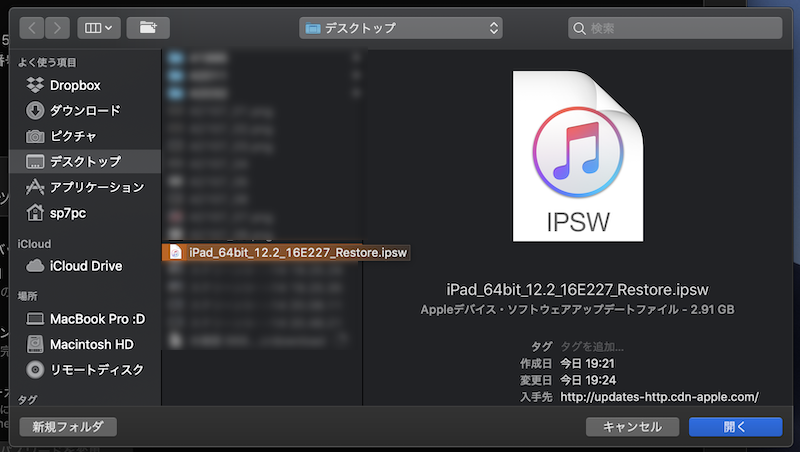Open the sp7pc home folder

[68, 212]
